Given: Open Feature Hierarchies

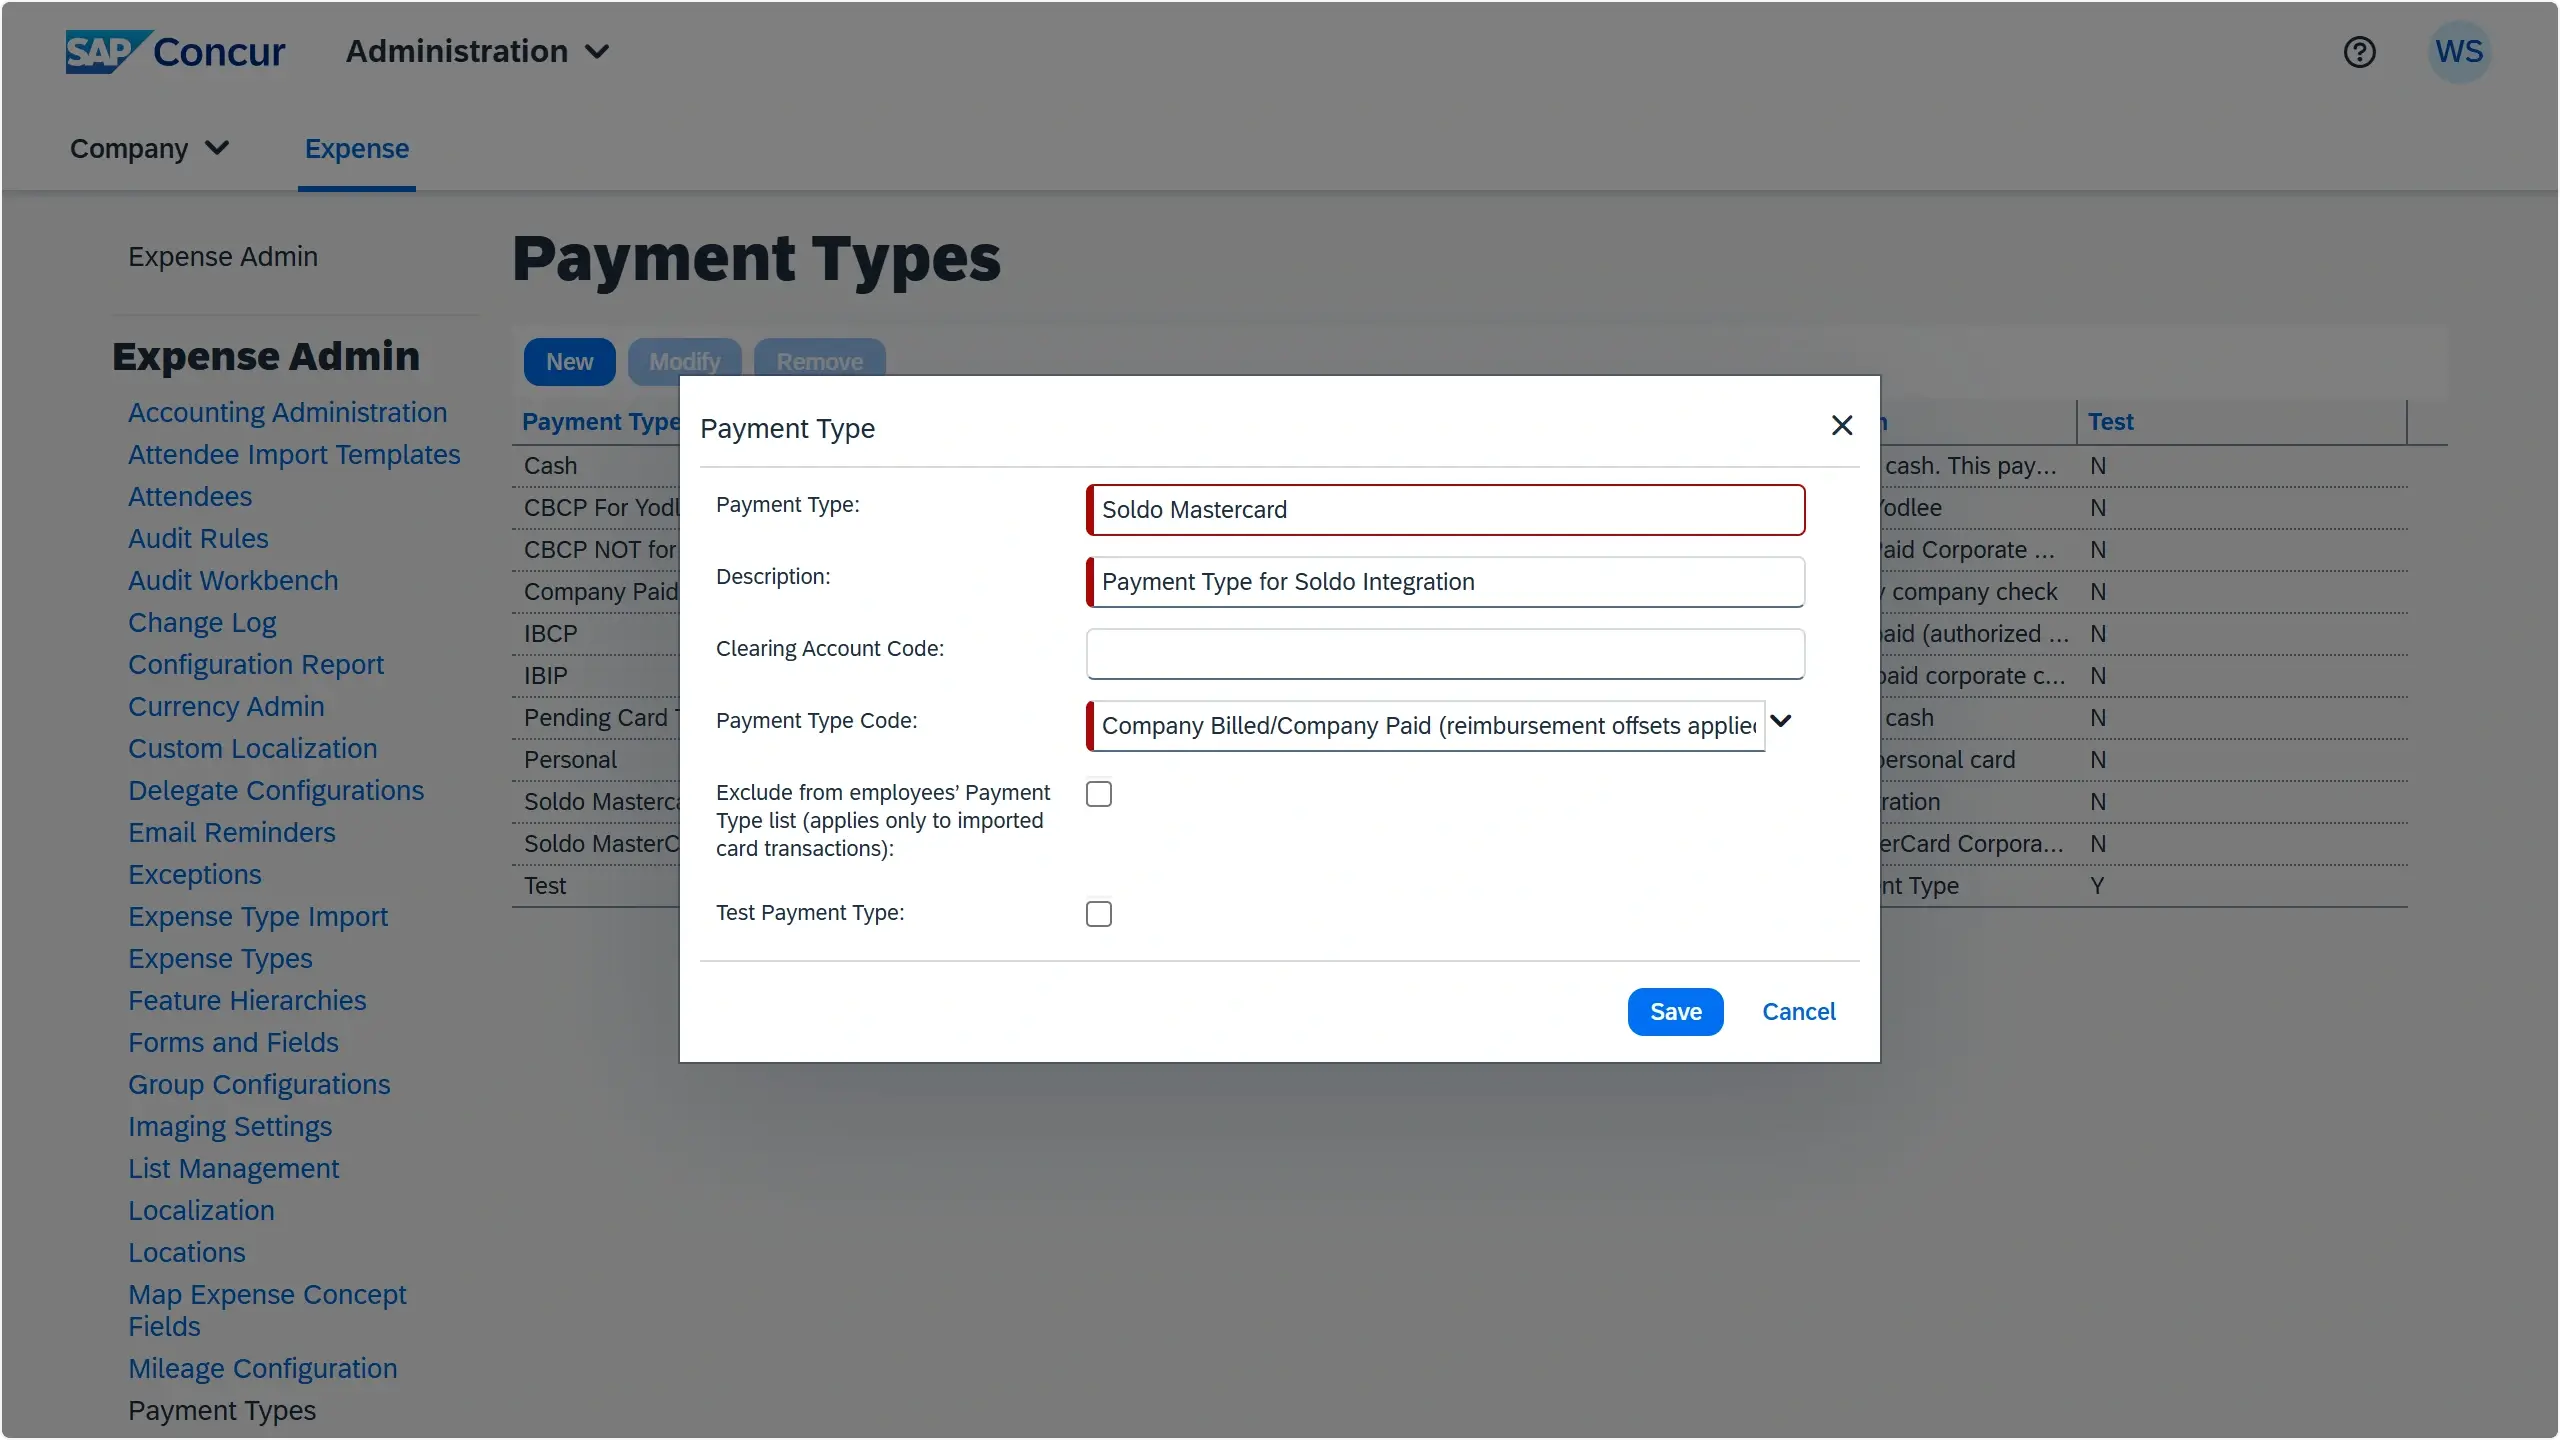Looking at the screenshot, I should (247, 1000).
